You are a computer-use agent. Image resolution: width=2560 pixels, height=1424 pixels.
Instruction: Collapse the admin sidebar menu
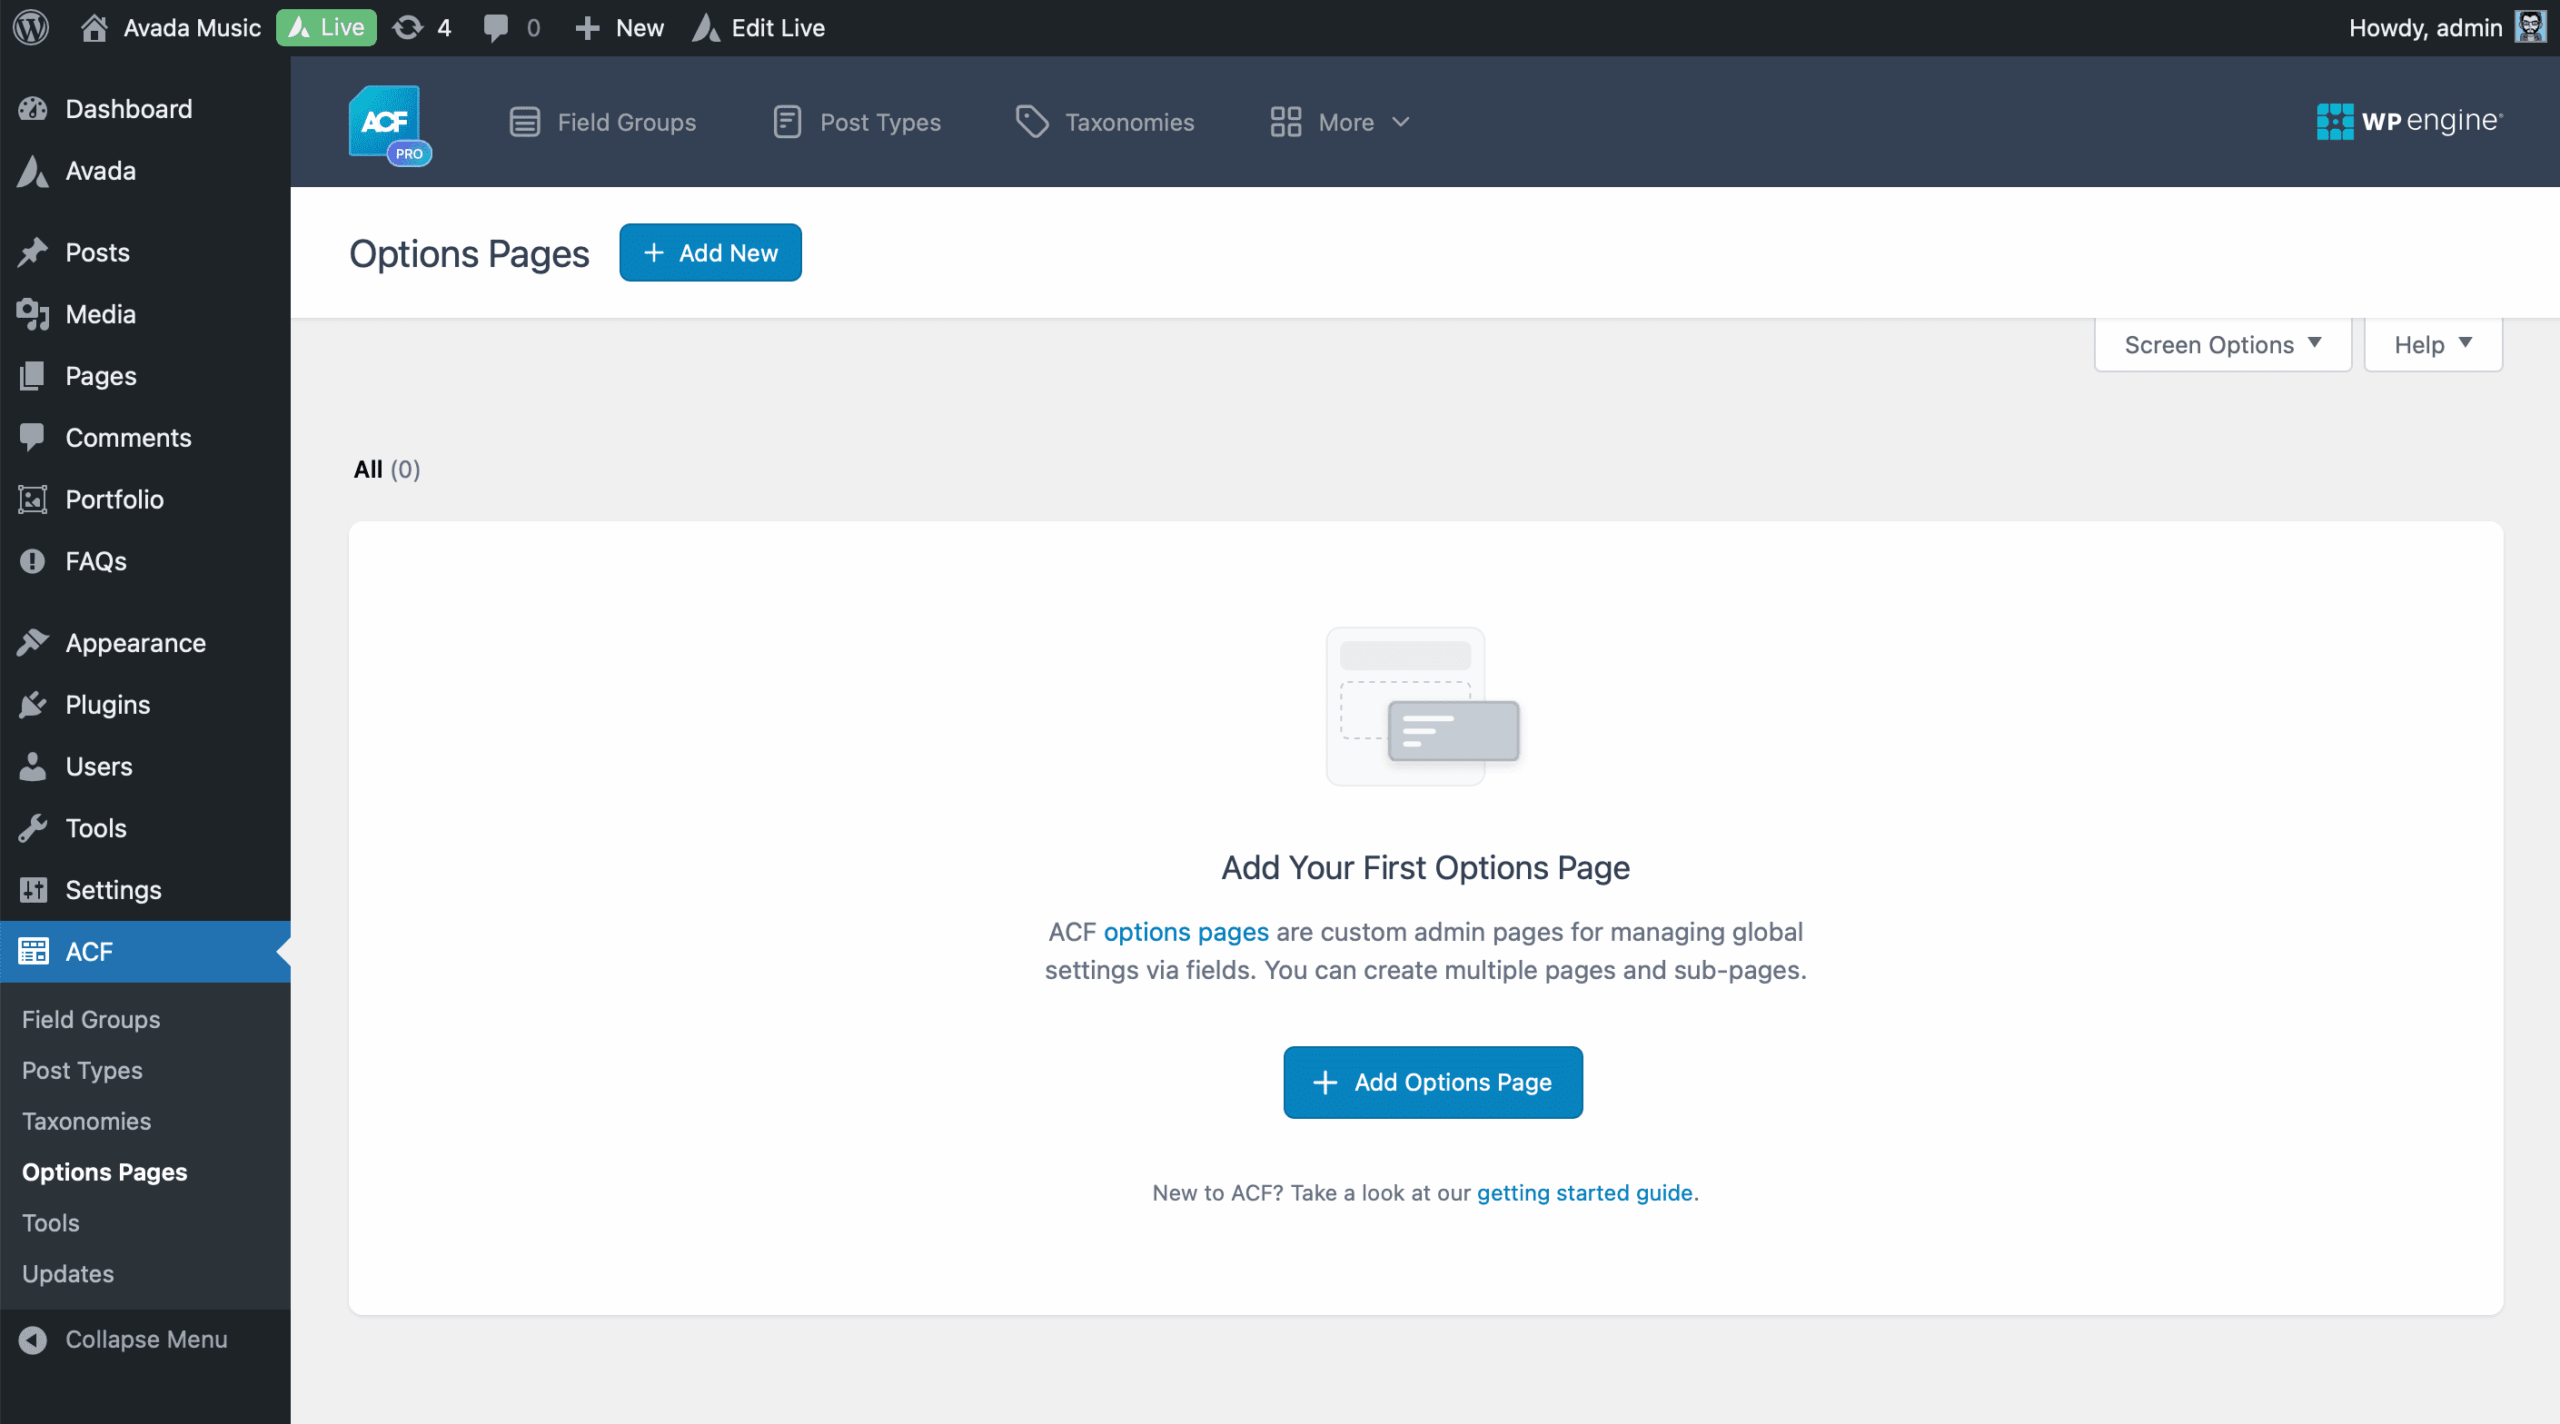coord(145,1339)
